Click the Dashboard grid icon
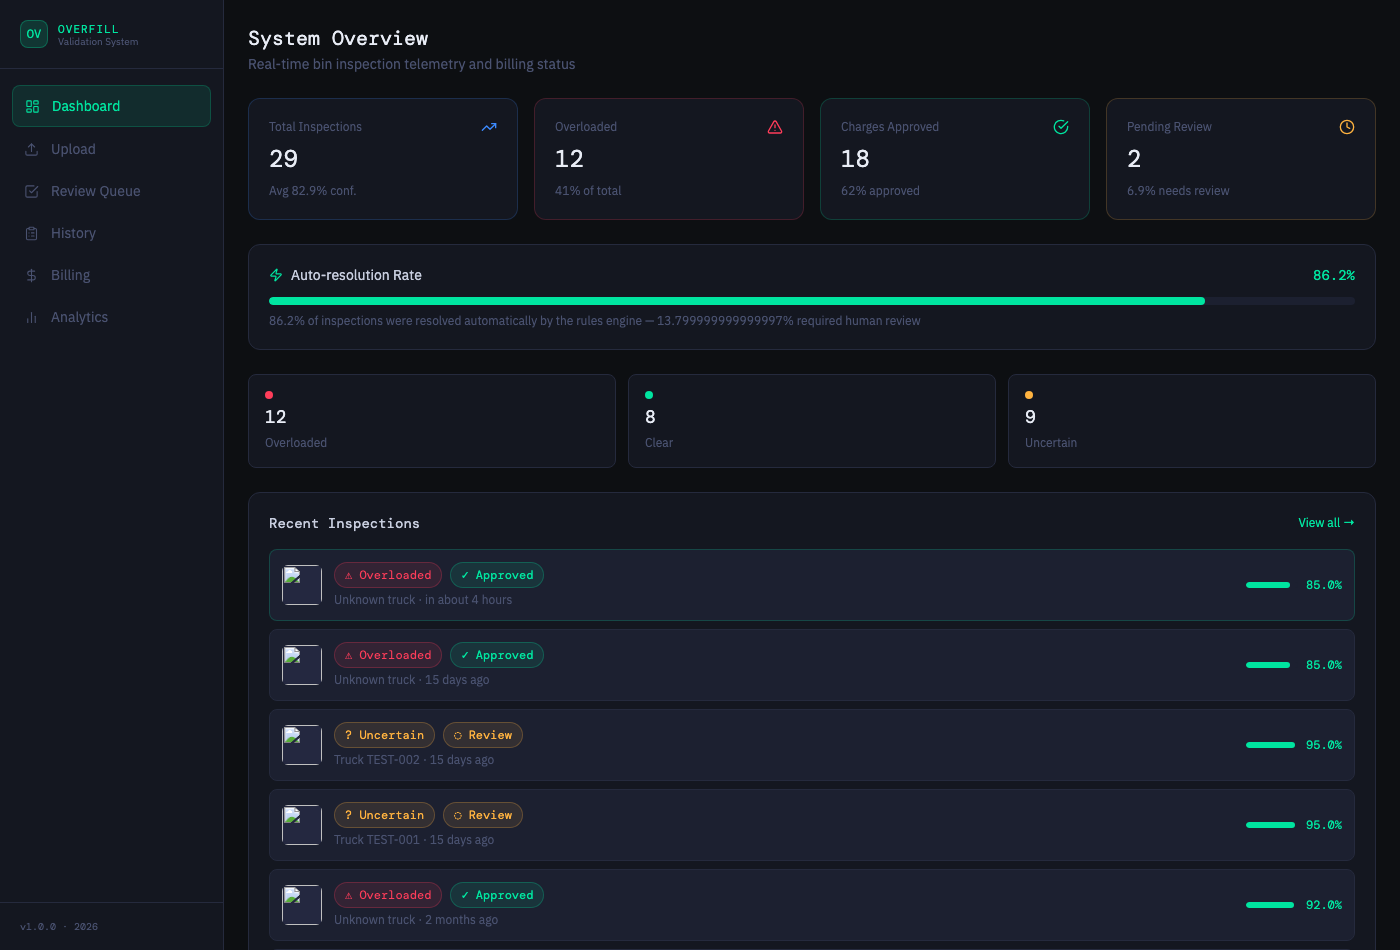The height and width of the screenshot is (950, 1400). point(32,106)
